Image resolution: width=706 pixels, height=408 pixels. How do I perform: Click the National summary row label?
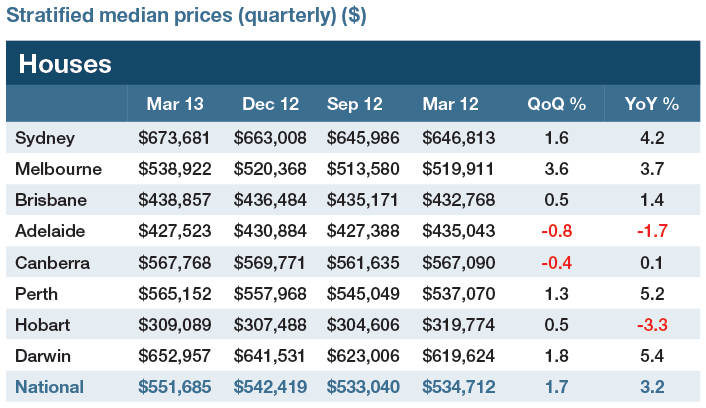(50, 386)
